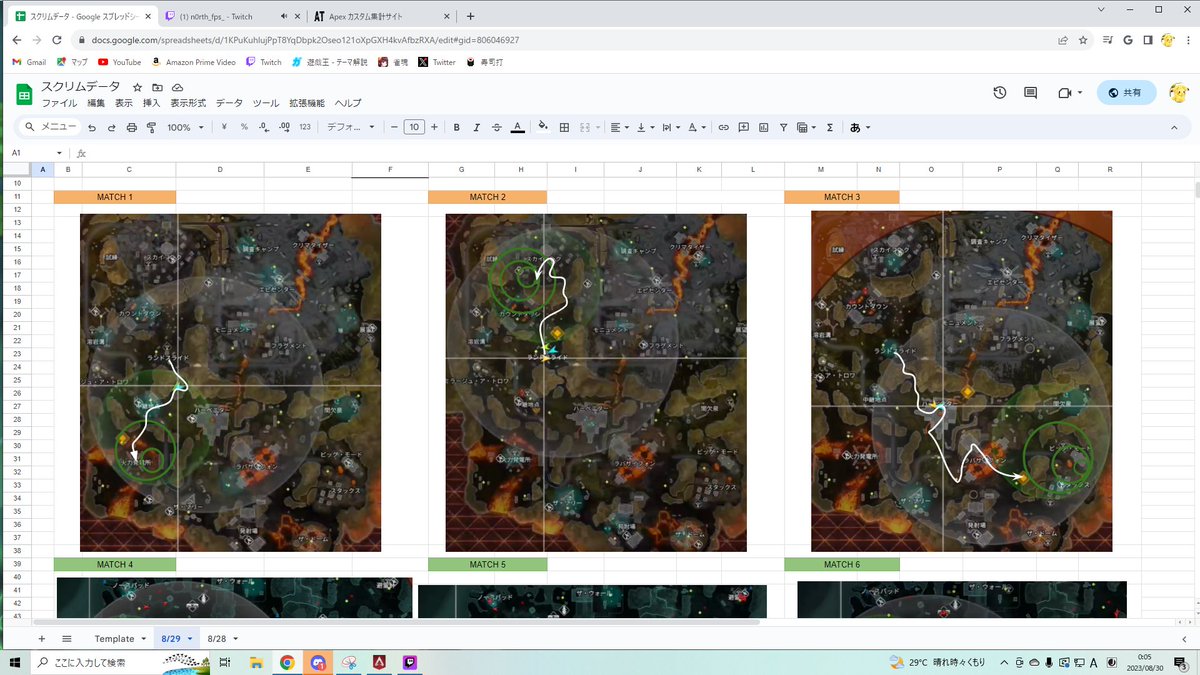Format cells as currency with yen icon

[224, 127]
